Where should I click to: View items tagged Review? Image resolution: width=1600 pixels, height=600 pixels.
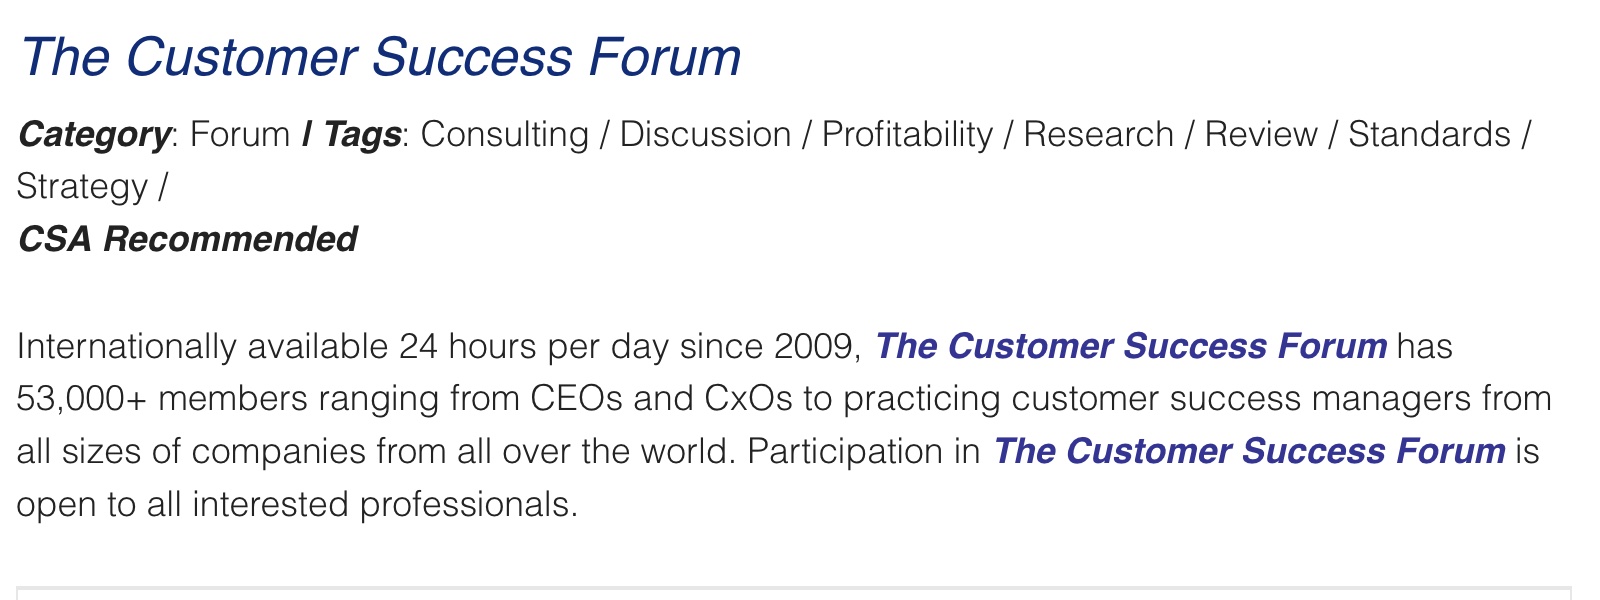[1261, 134]
